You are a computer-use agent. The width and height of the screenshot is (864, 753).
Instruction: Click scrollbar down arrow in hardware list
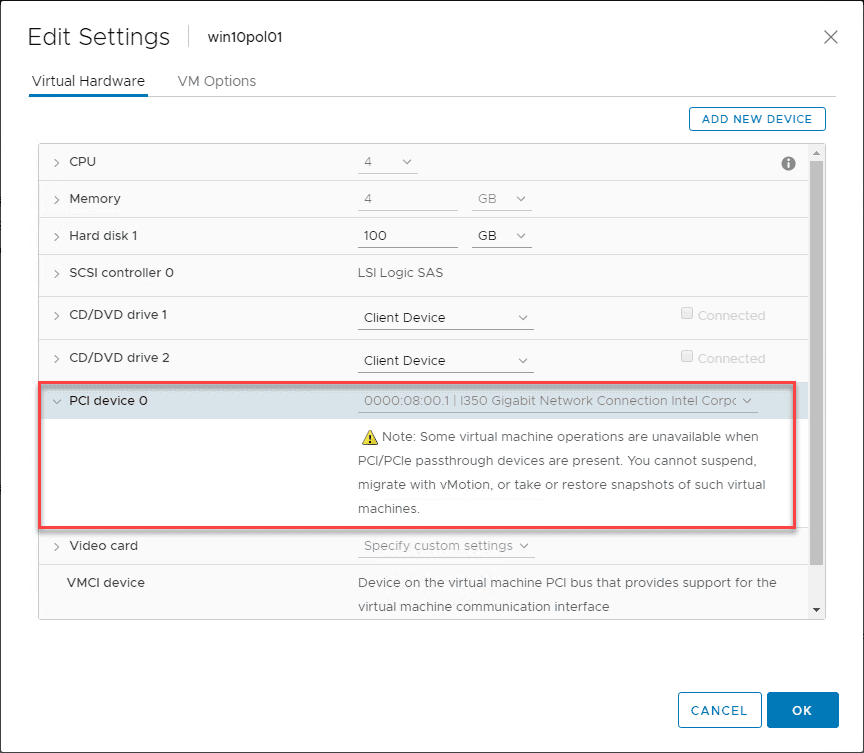coord(817,609)
